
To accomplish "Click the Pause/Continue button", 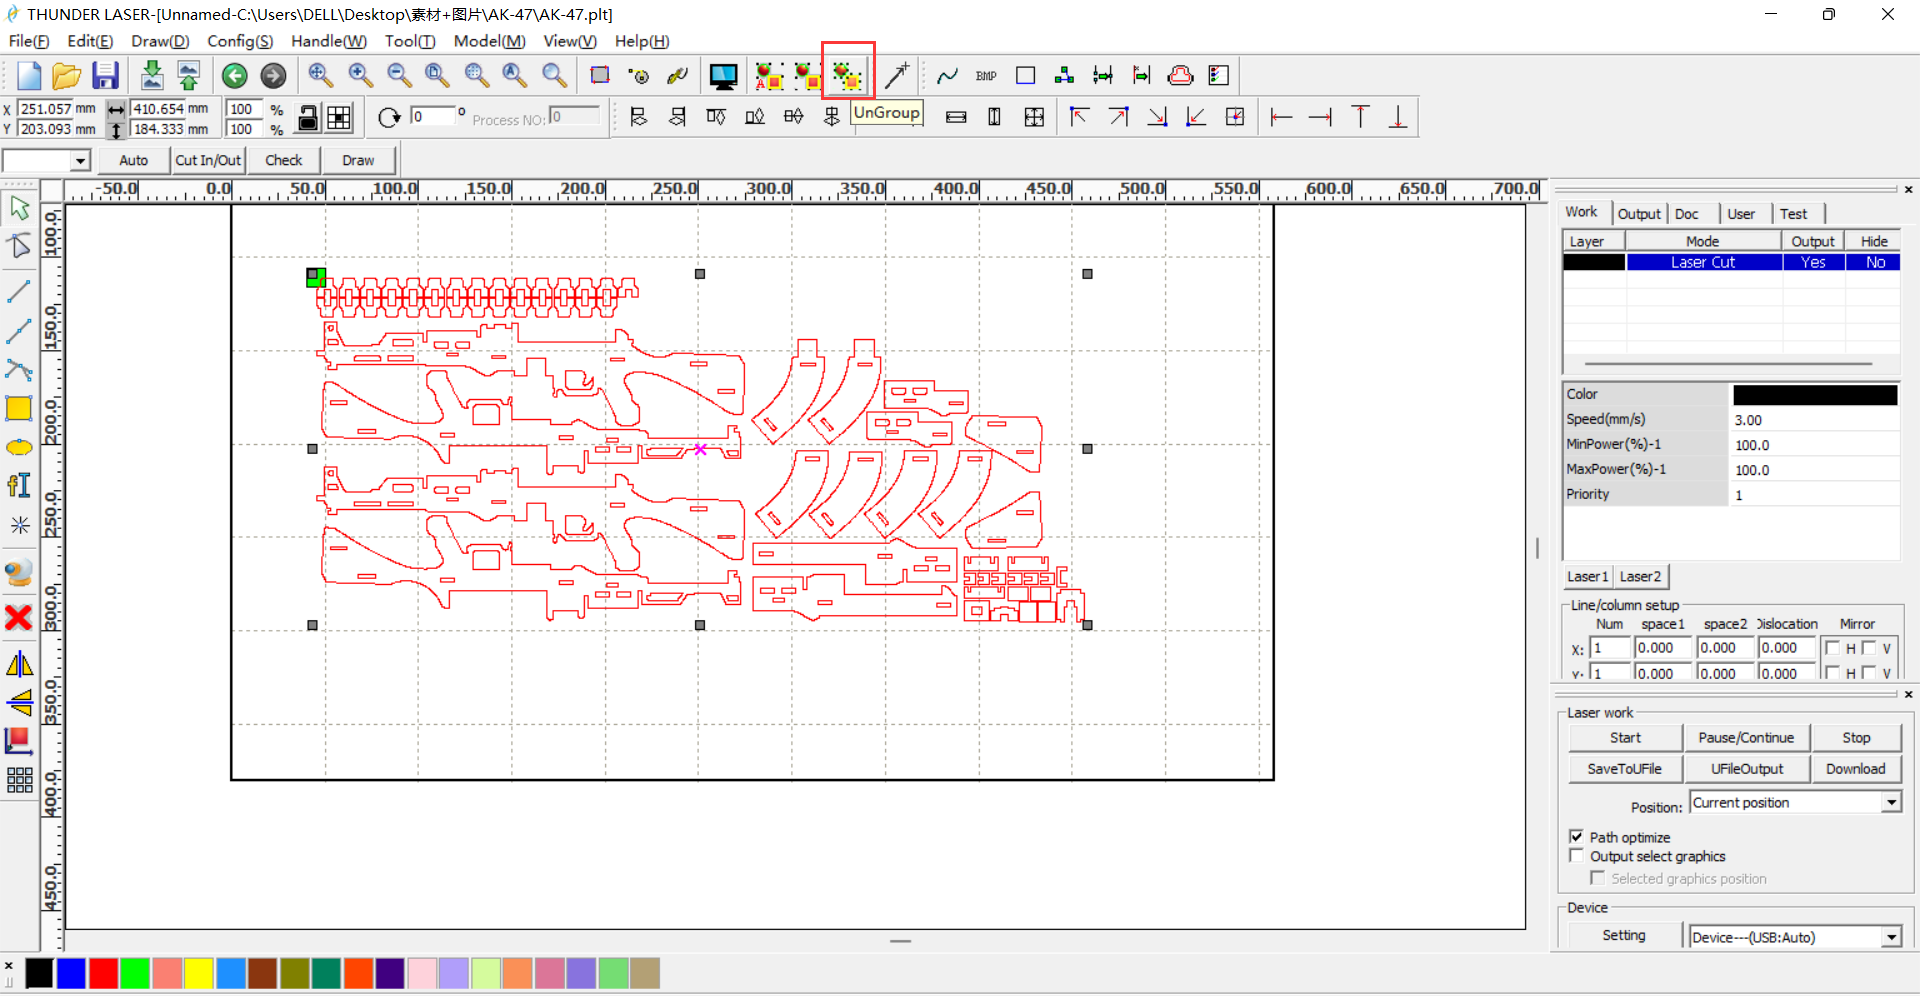I will coord(1746,738).
